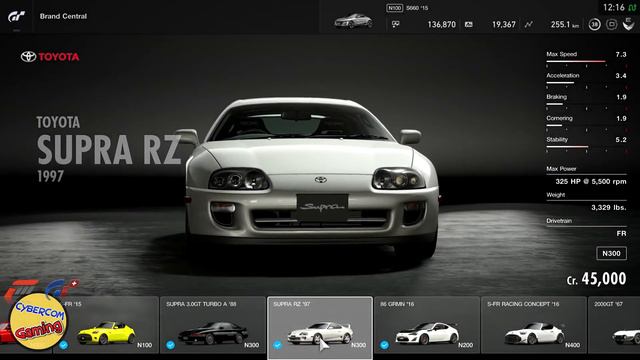Select the 2000GT '67 card
Image resolution: width=640 pixels, height=360 pixels.
614,325
